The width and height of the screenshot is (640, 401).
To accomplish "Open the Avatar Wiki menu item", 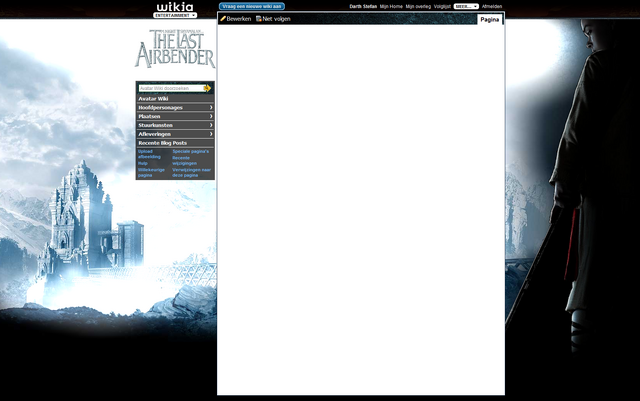I will point(175,98).
